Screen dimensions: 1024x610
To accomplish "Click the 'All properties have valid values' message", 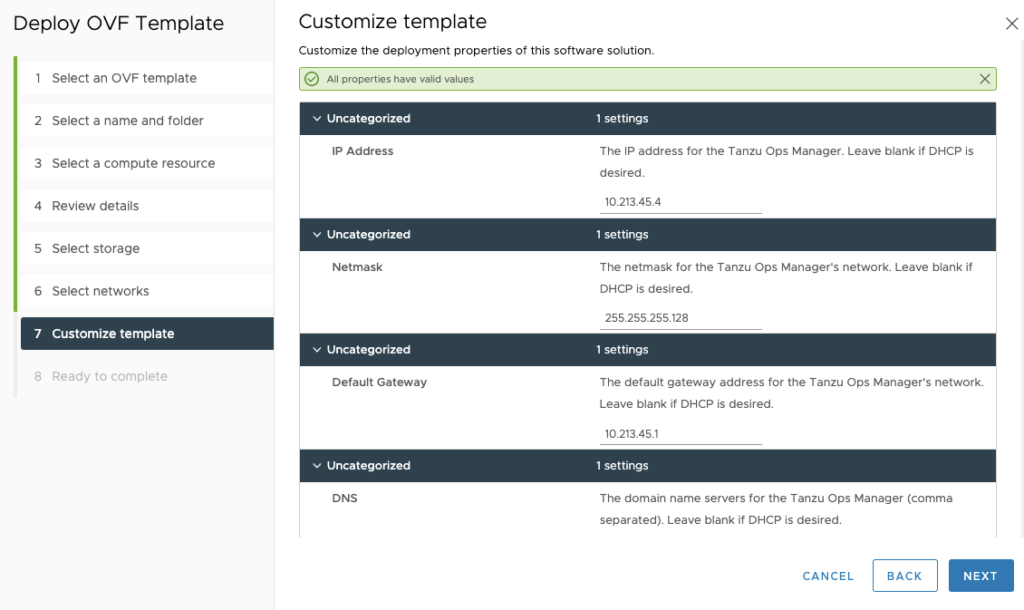I will (400, 79).
